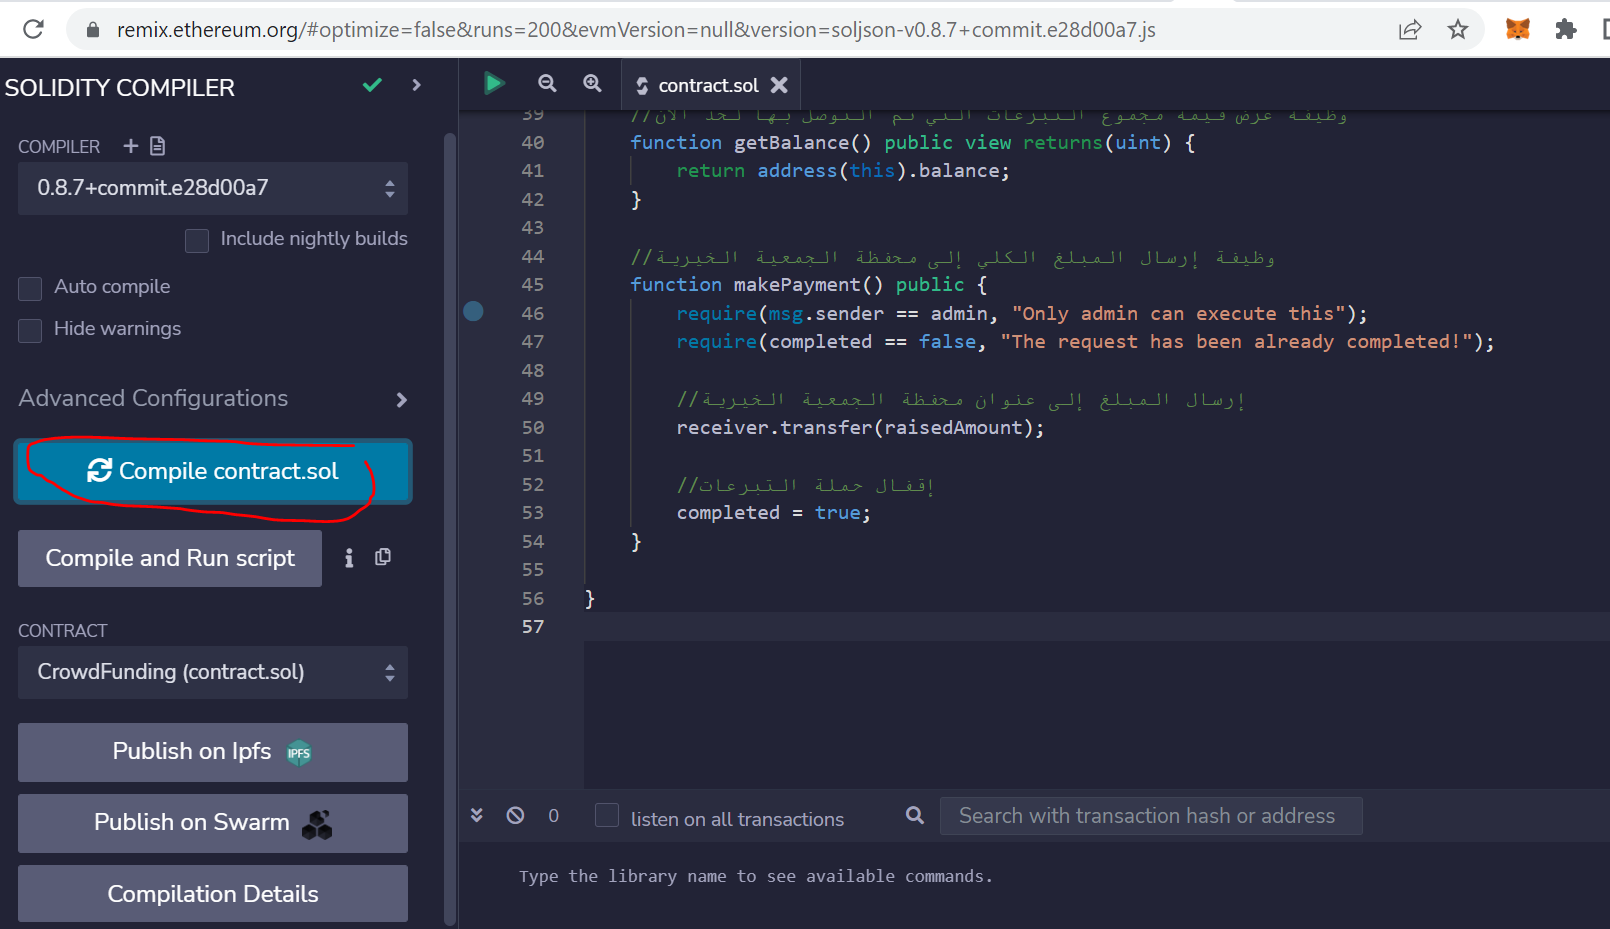Screen dimensions: 1610x929
Task: Zoom out the editor with the magnifier icon
Action: coord(547,84)
